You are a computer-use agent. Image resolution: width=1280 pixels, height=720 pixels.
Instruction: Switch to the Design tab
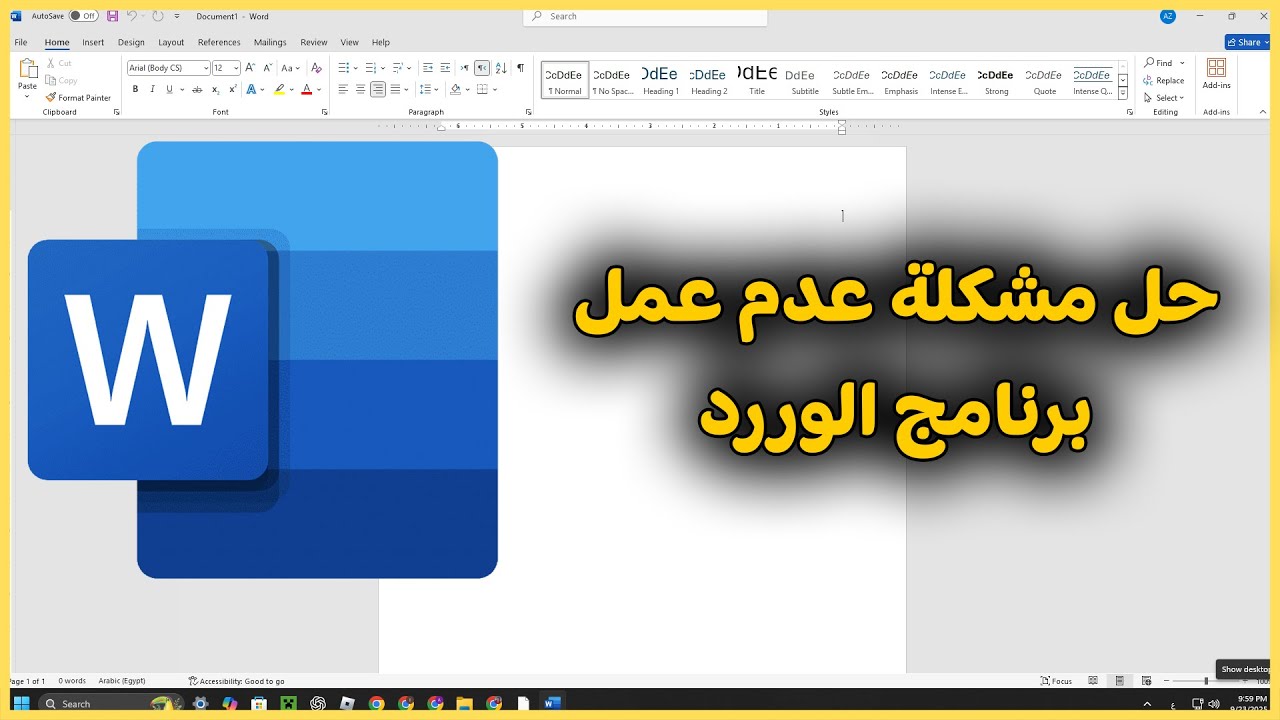point(131,42)
